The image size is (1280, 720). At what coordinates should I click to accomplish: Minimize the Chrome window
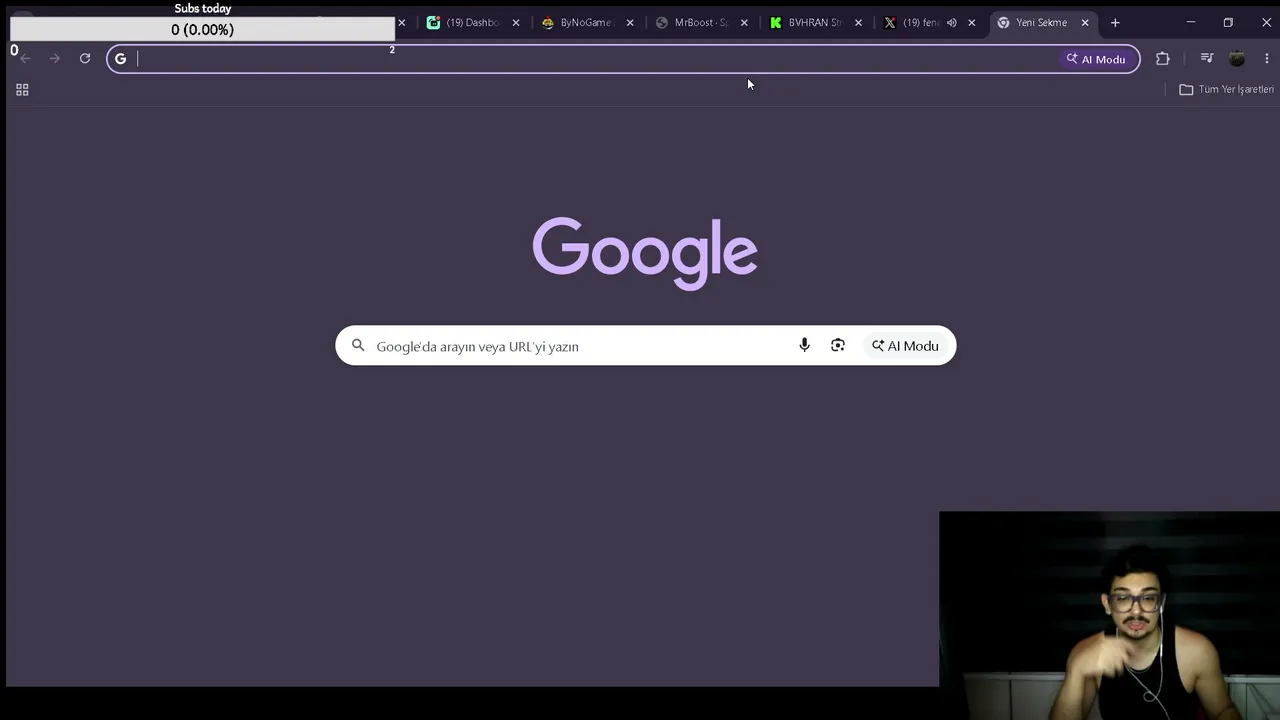(1190, 23)
